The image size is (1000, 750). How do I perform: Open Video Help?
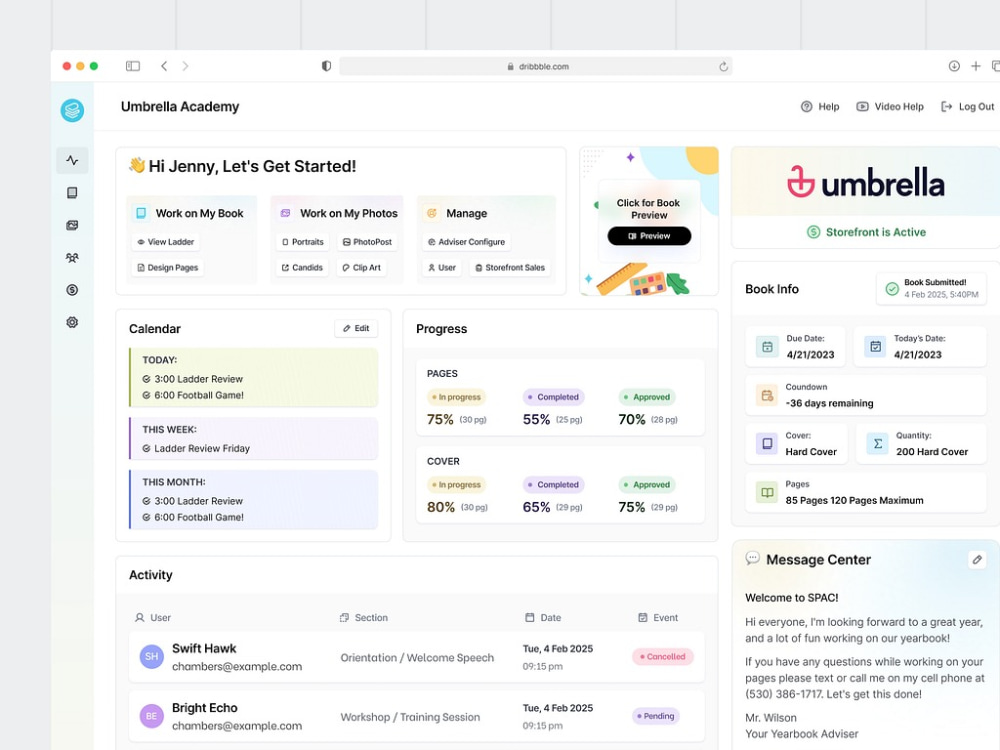click(x=890, y=107)
